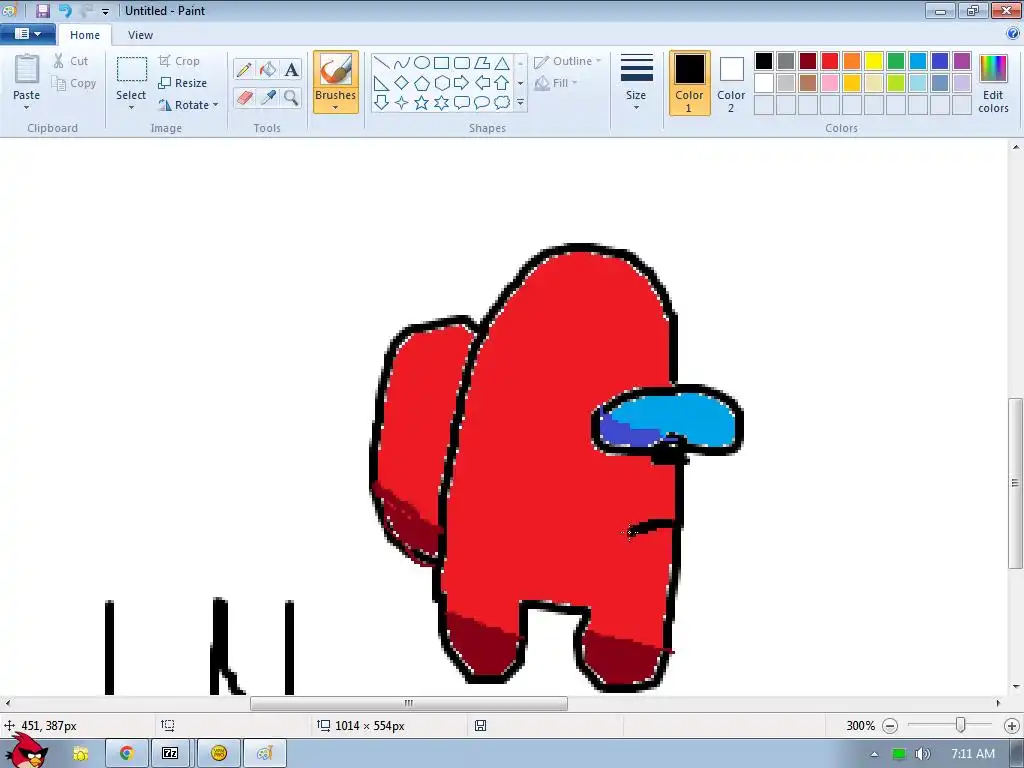Image resolution: width=1024 pixels, height=768 pixels.
Task: Choose the red color swatch
Action: pos(830,61)
